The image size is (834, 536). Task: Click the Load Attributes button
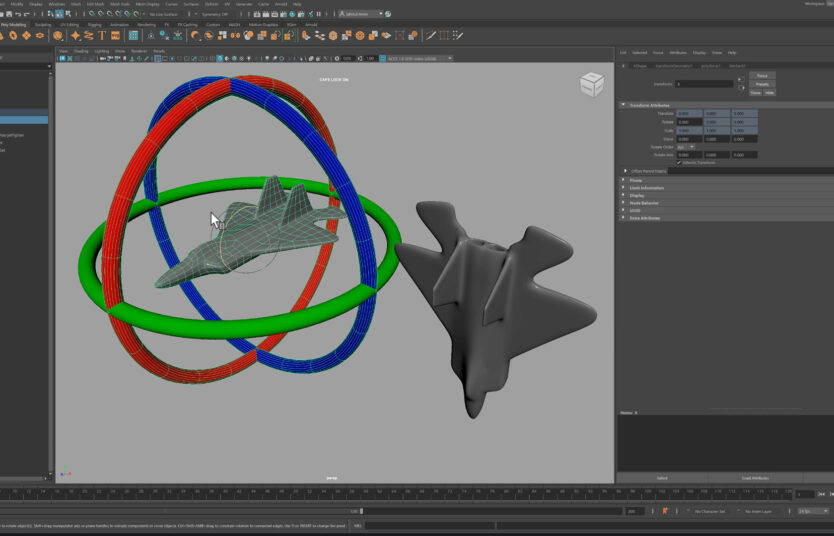(754, 478)
